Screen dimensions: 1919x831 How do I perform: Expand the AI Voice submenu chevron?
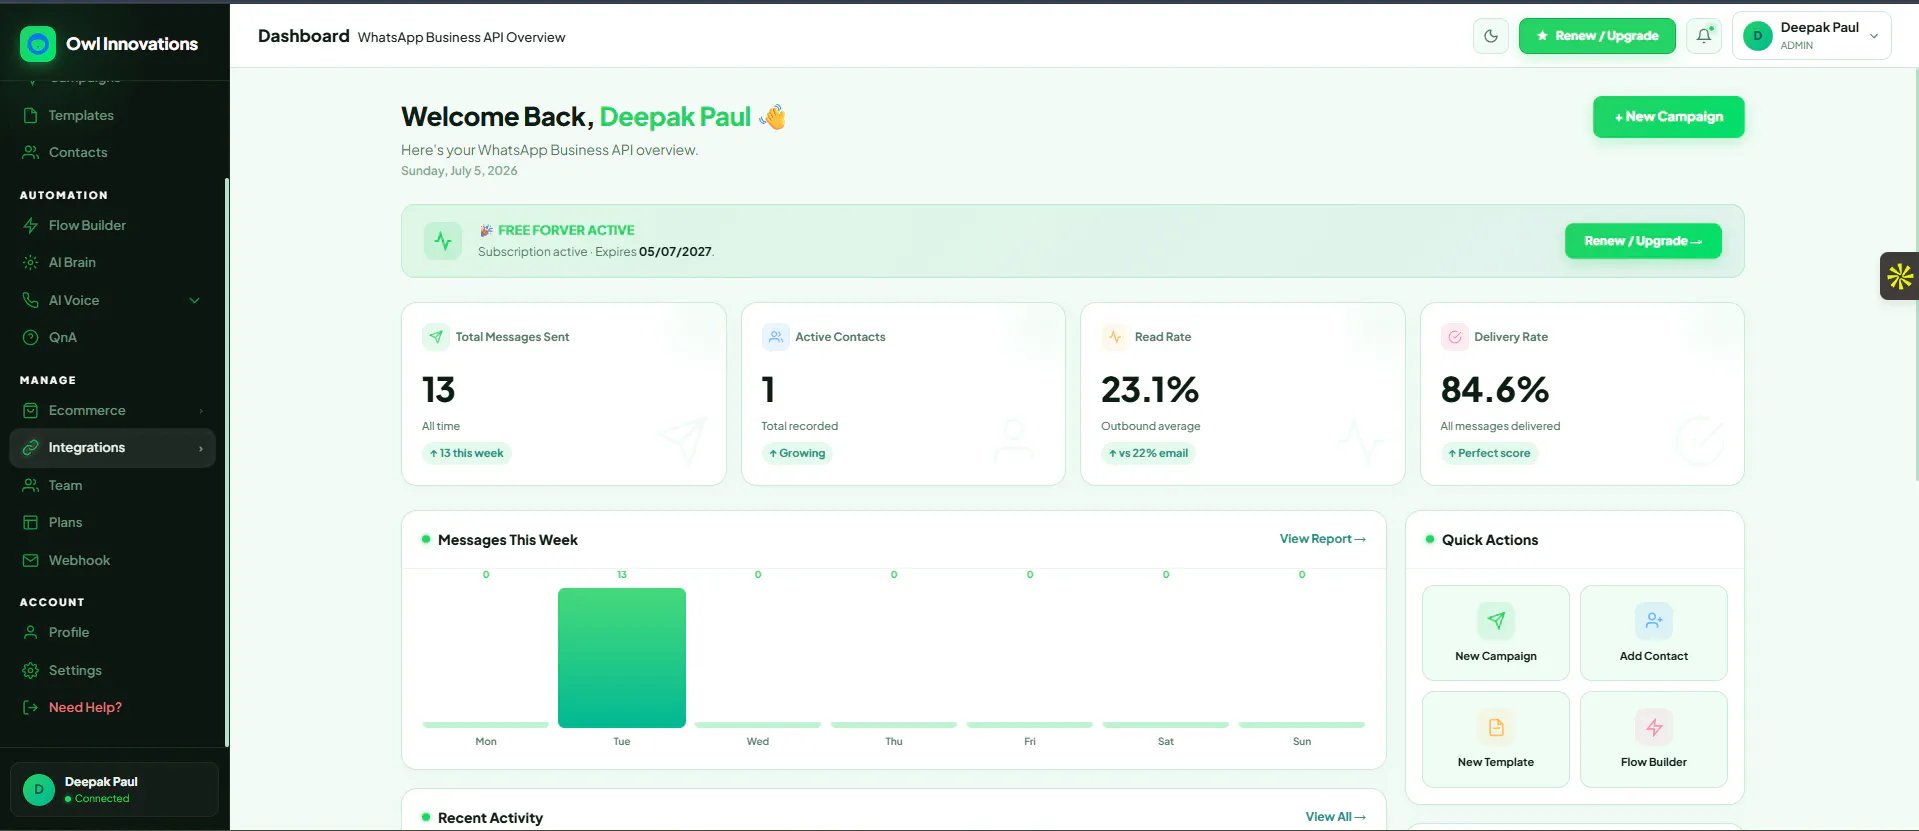(195, 300)
